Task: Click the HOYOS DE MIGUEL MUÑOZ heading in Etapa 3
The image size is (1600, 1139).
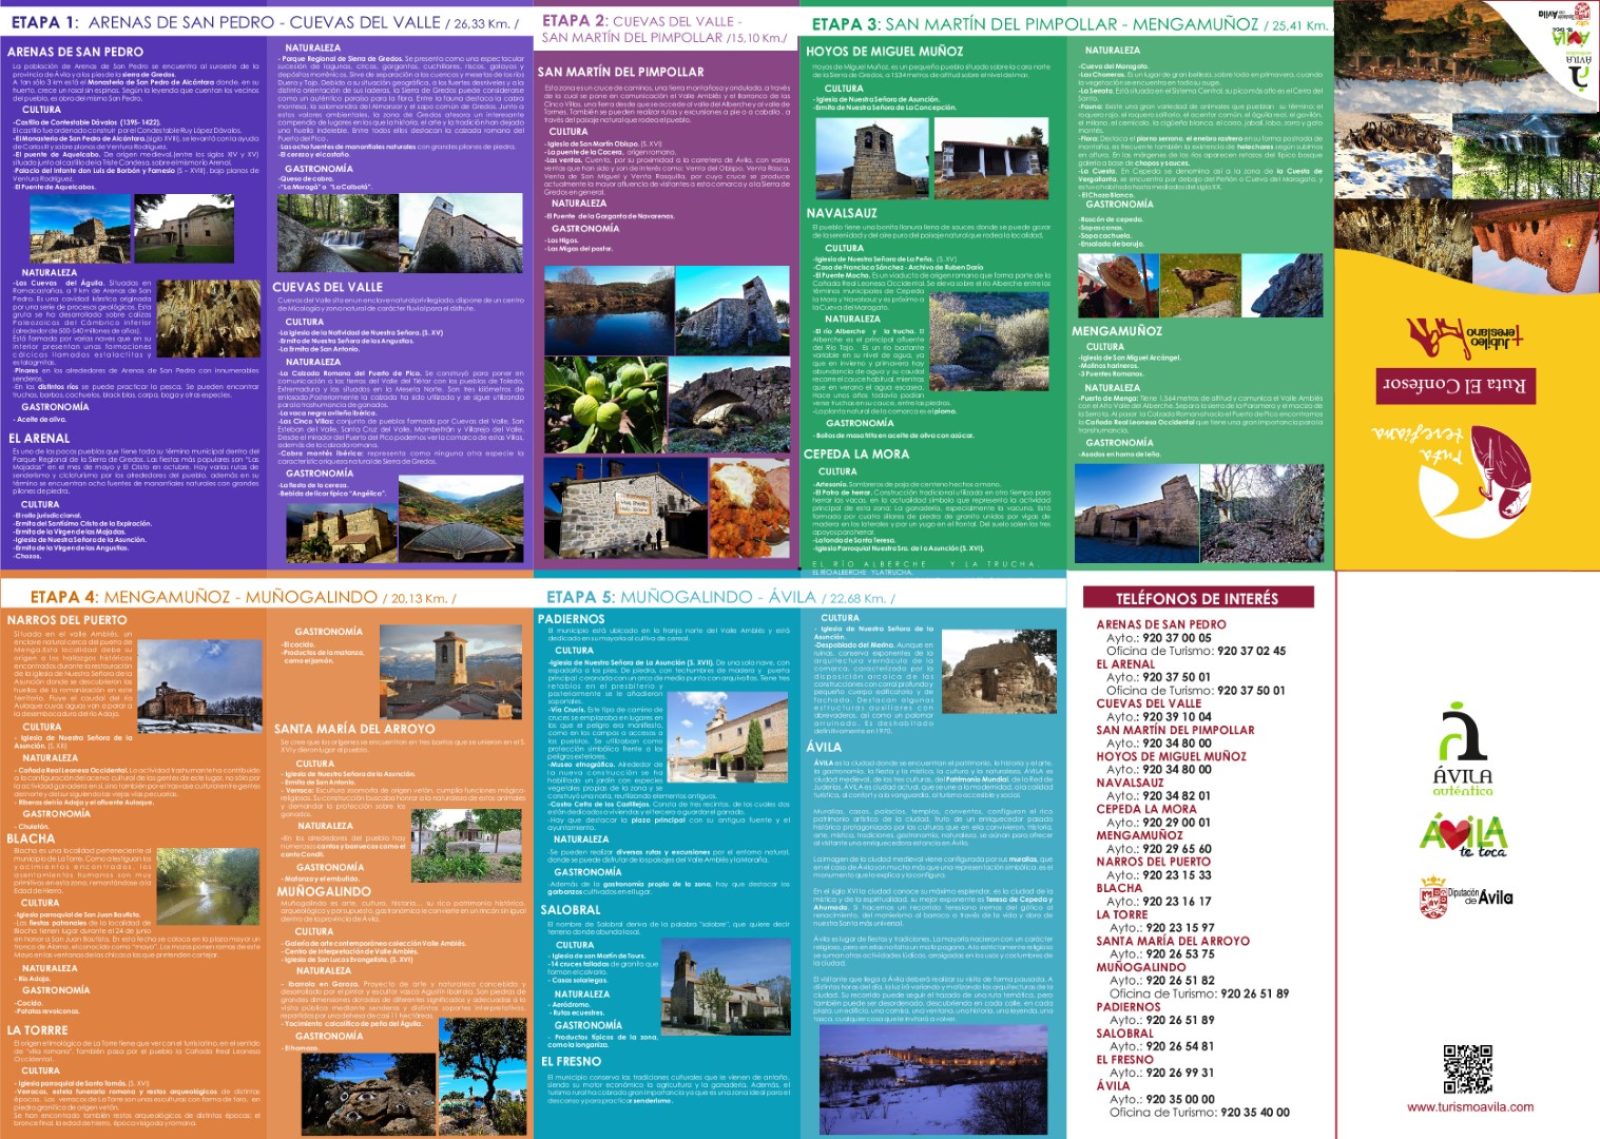Action: [884, 51]
